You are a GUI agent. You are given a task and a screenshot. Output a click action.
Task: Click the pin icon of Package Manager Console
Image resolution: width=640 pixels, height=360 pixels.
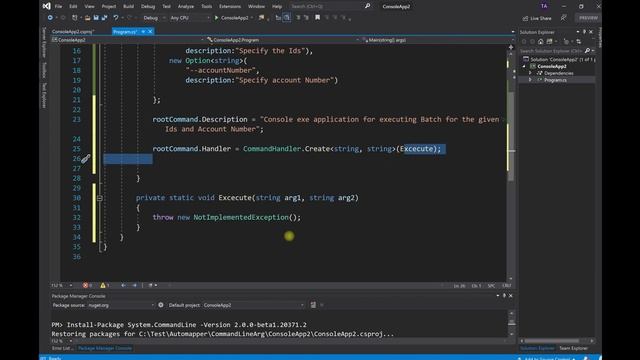pyautogui.click(x=504, y=296)
